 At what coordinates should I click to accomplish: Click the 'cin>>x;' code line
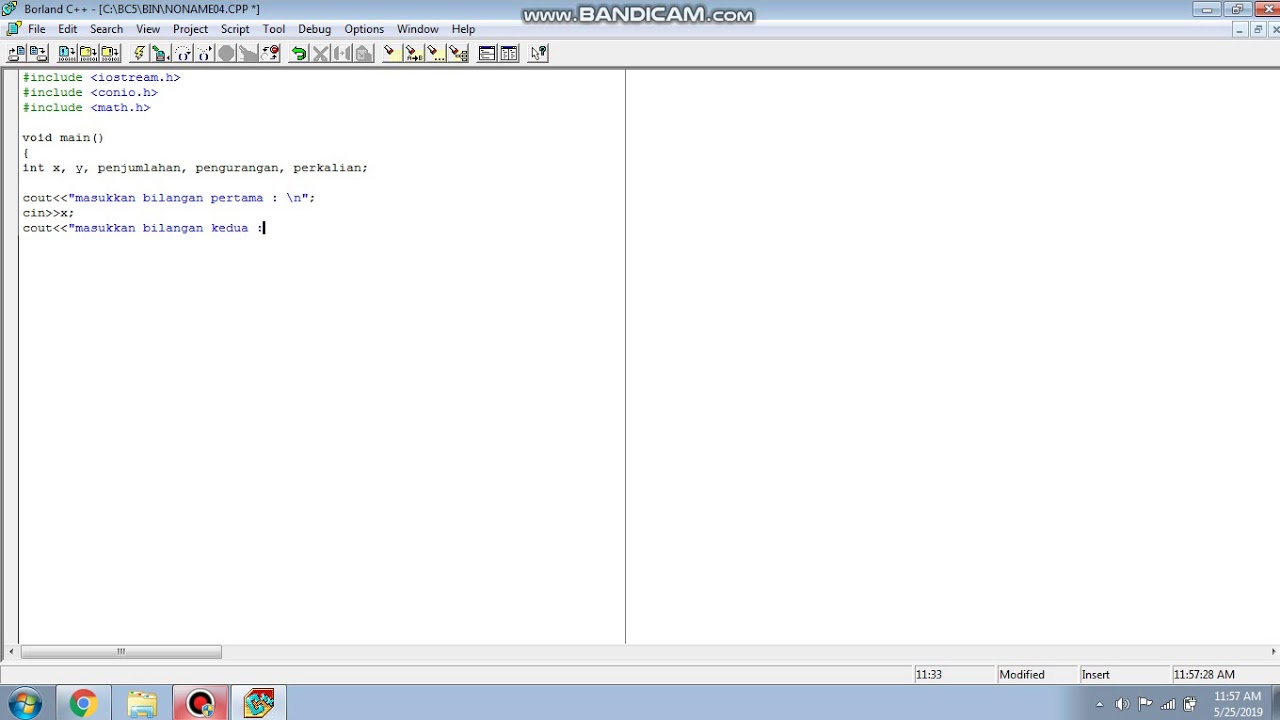coord(48,213)
